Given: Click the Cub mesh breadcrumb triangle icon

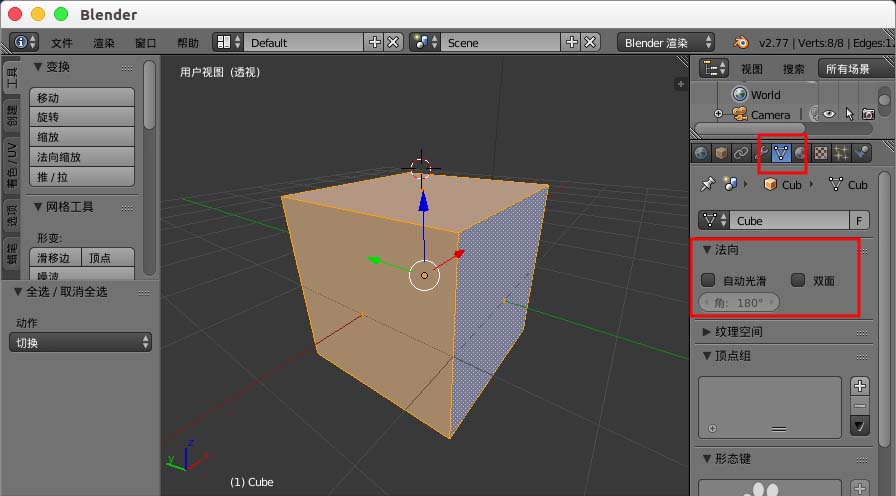Looking at the screenshot, I should 835,184.
